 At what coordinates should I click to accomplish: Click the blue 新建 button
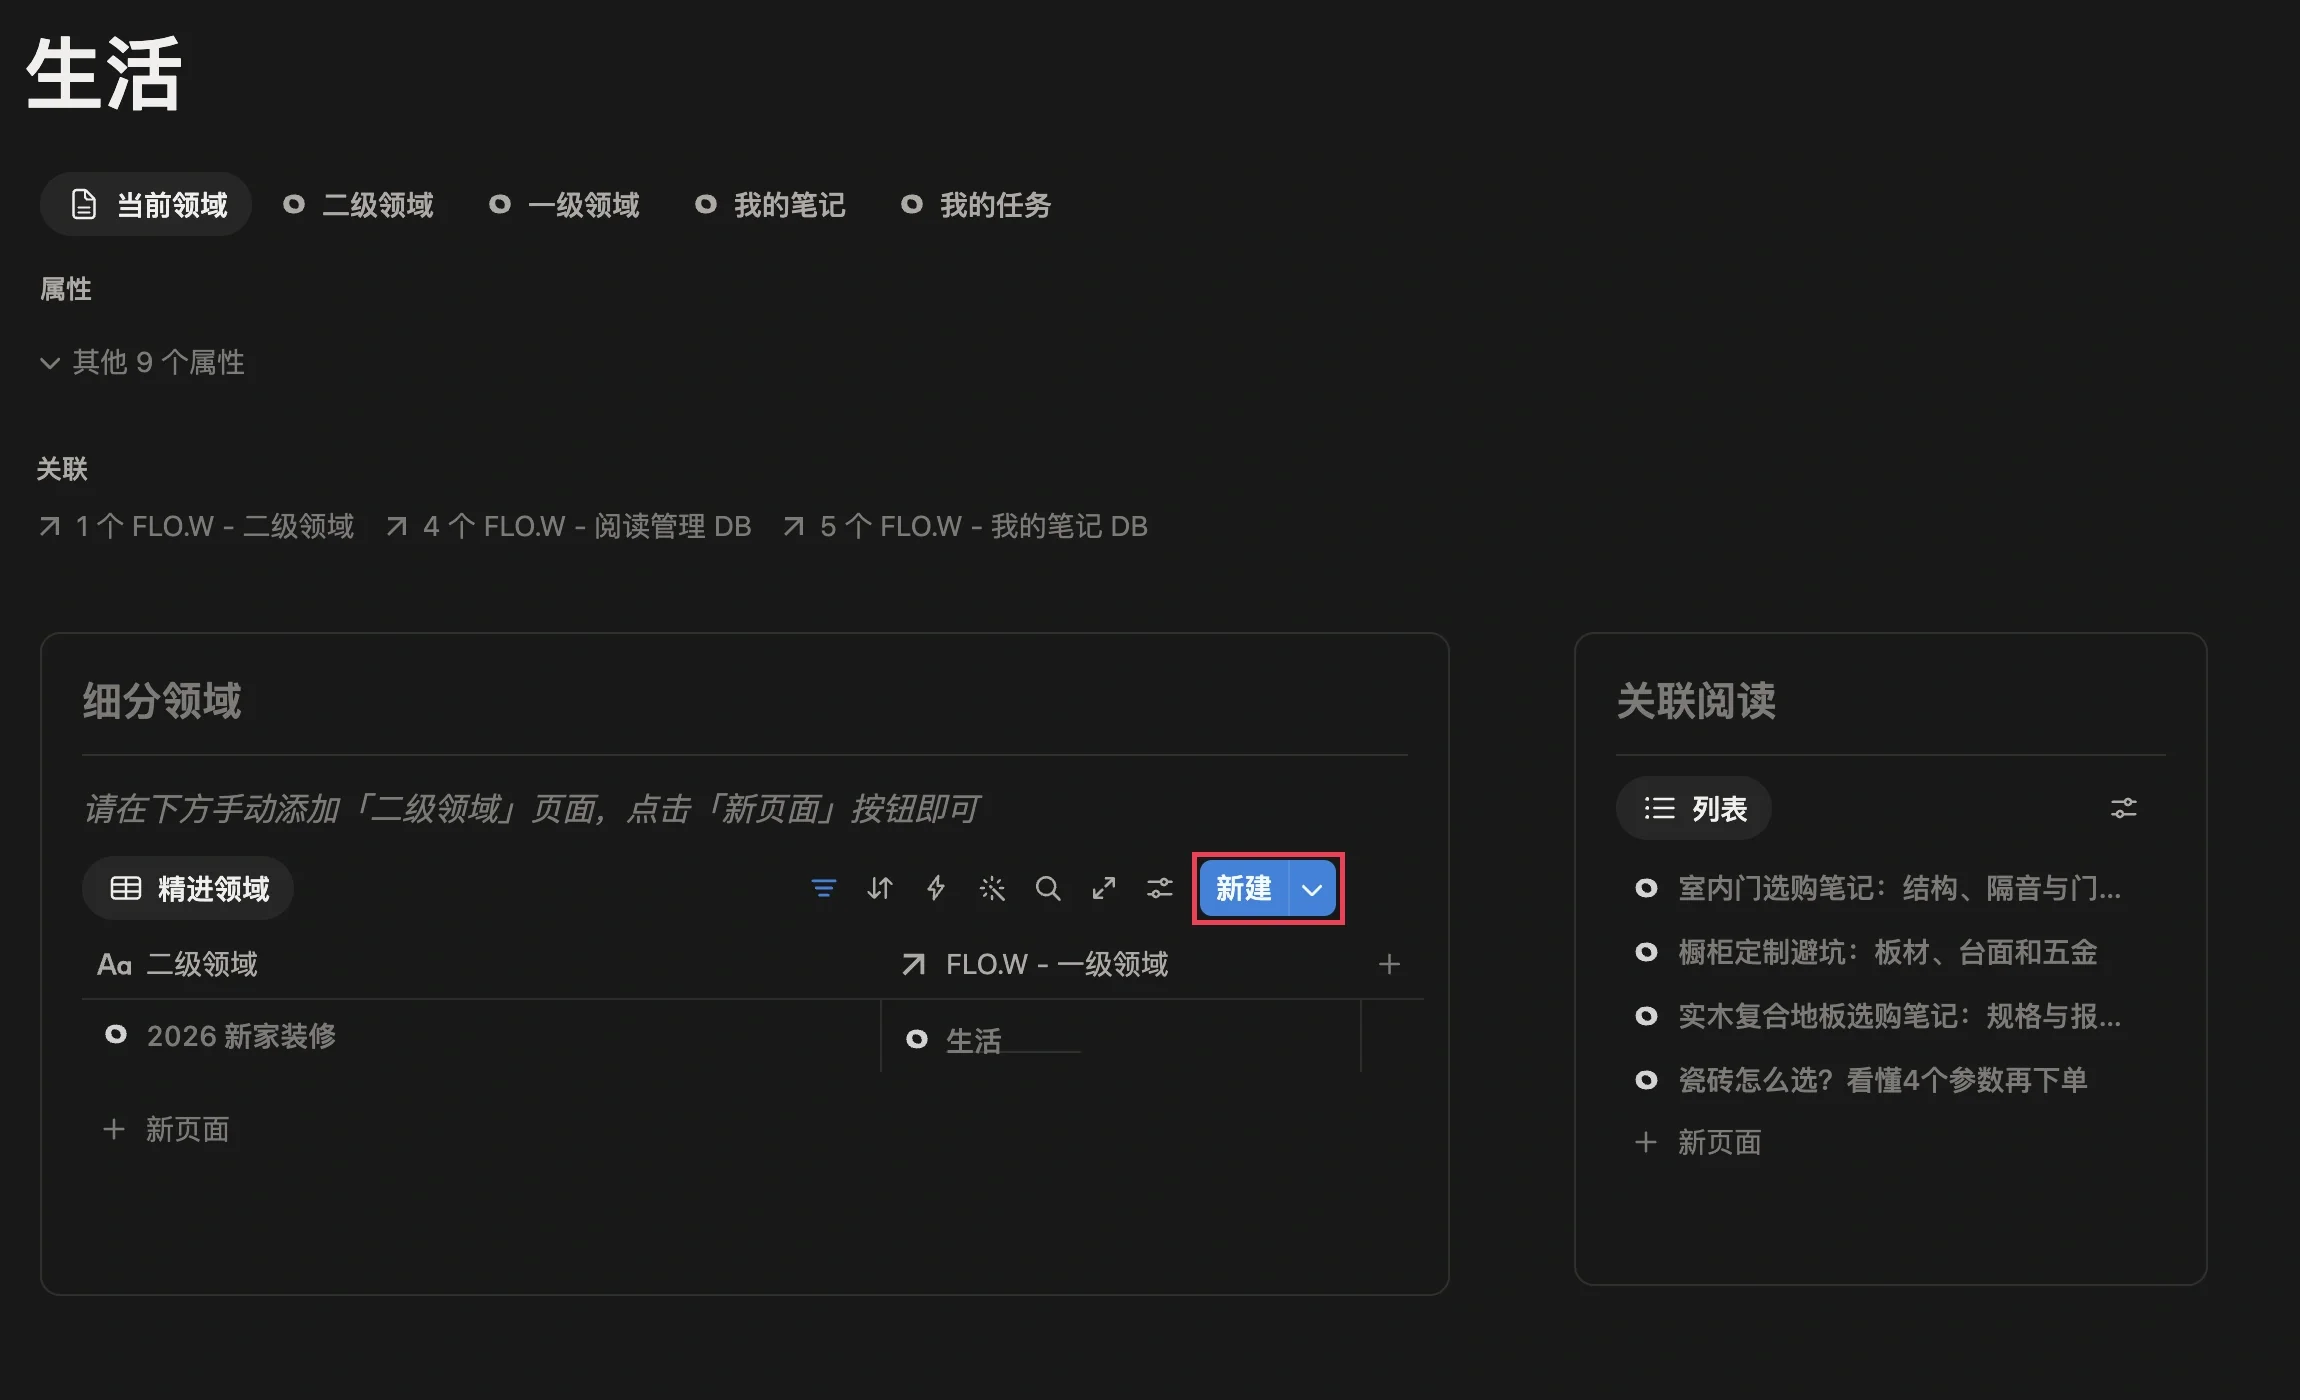pos(1243,889)
